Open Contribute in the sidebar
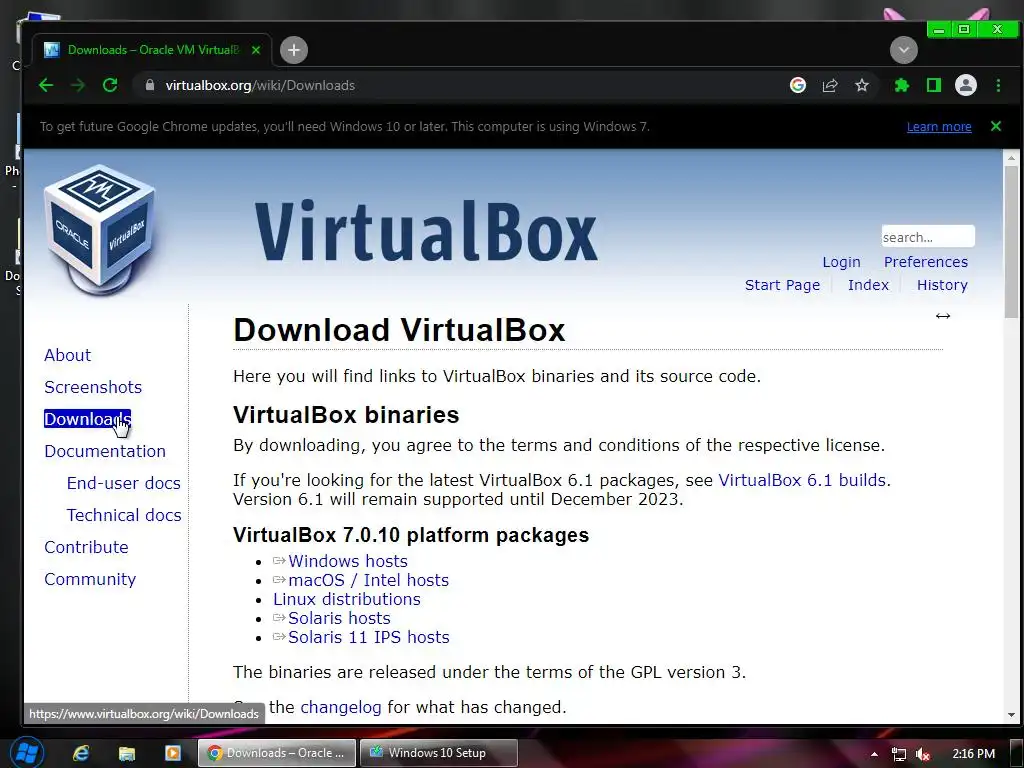 click(x=86, y=547)
